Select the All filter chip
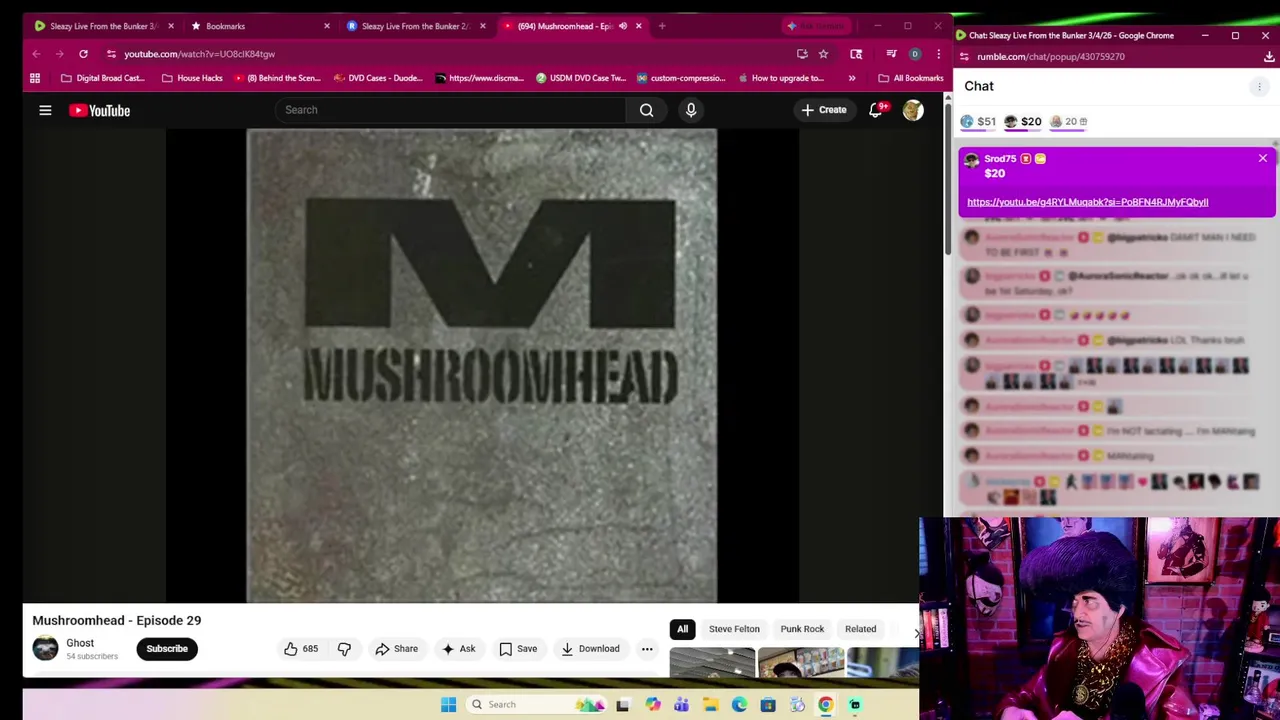 point(682,629)
